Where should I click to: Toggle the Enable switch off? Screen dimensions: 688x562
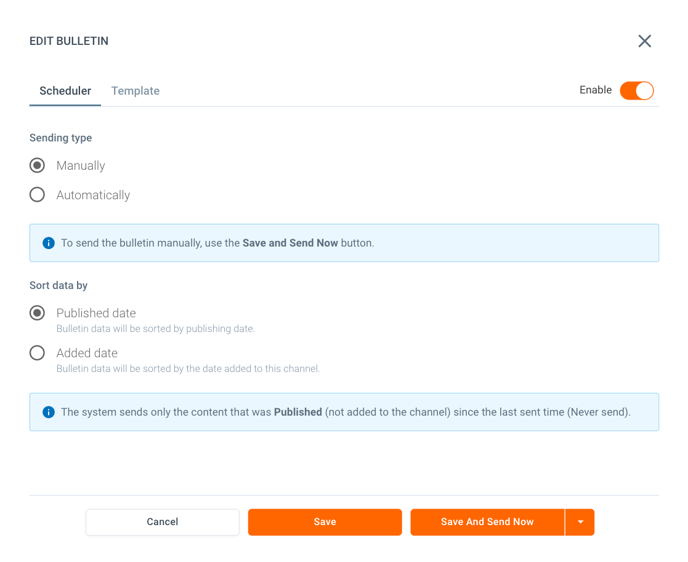pos(636,91)
